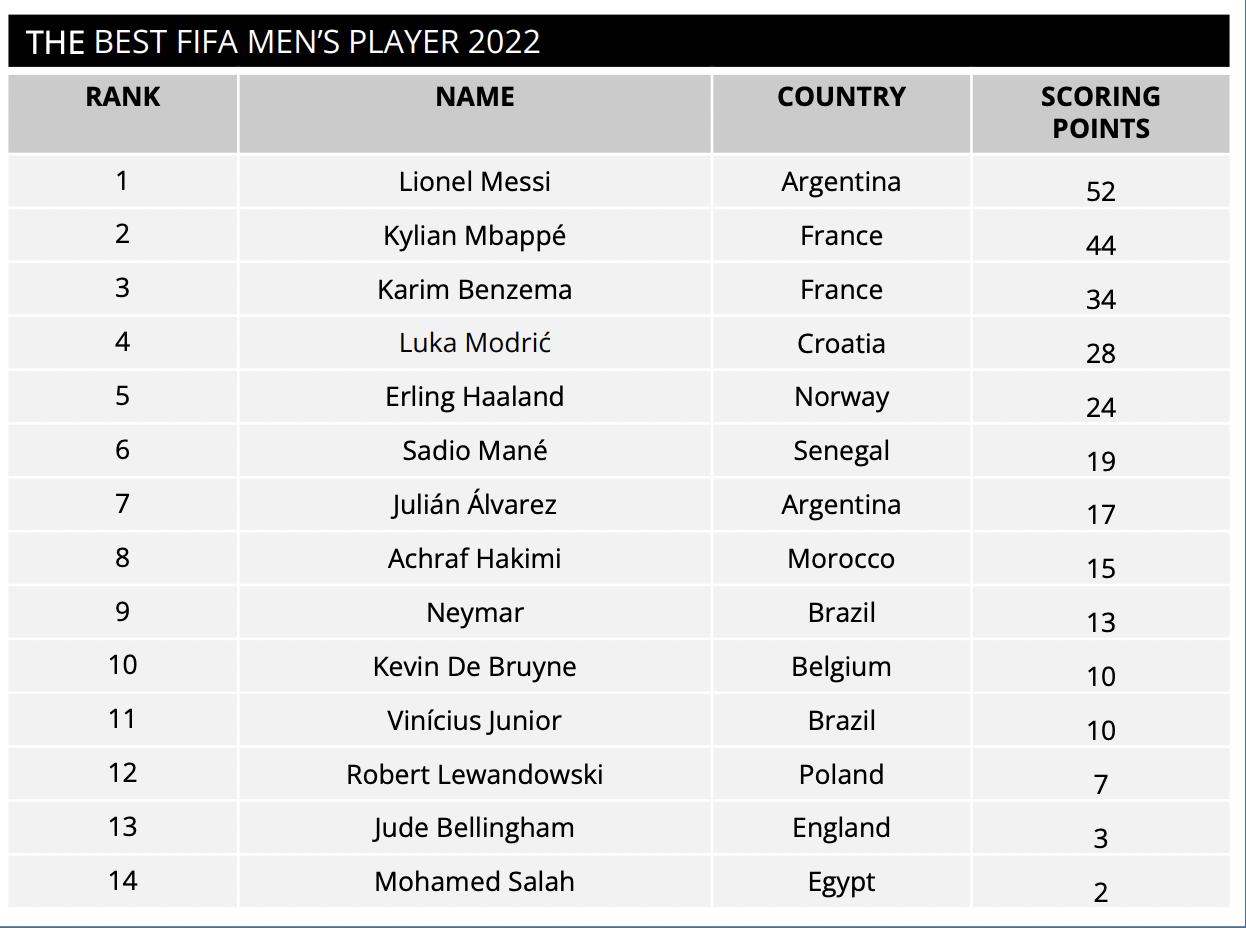The width and height of the screenshot is (1246, 928).
Task: Select Erling Haaland in the table
Action: click(475, 397)
